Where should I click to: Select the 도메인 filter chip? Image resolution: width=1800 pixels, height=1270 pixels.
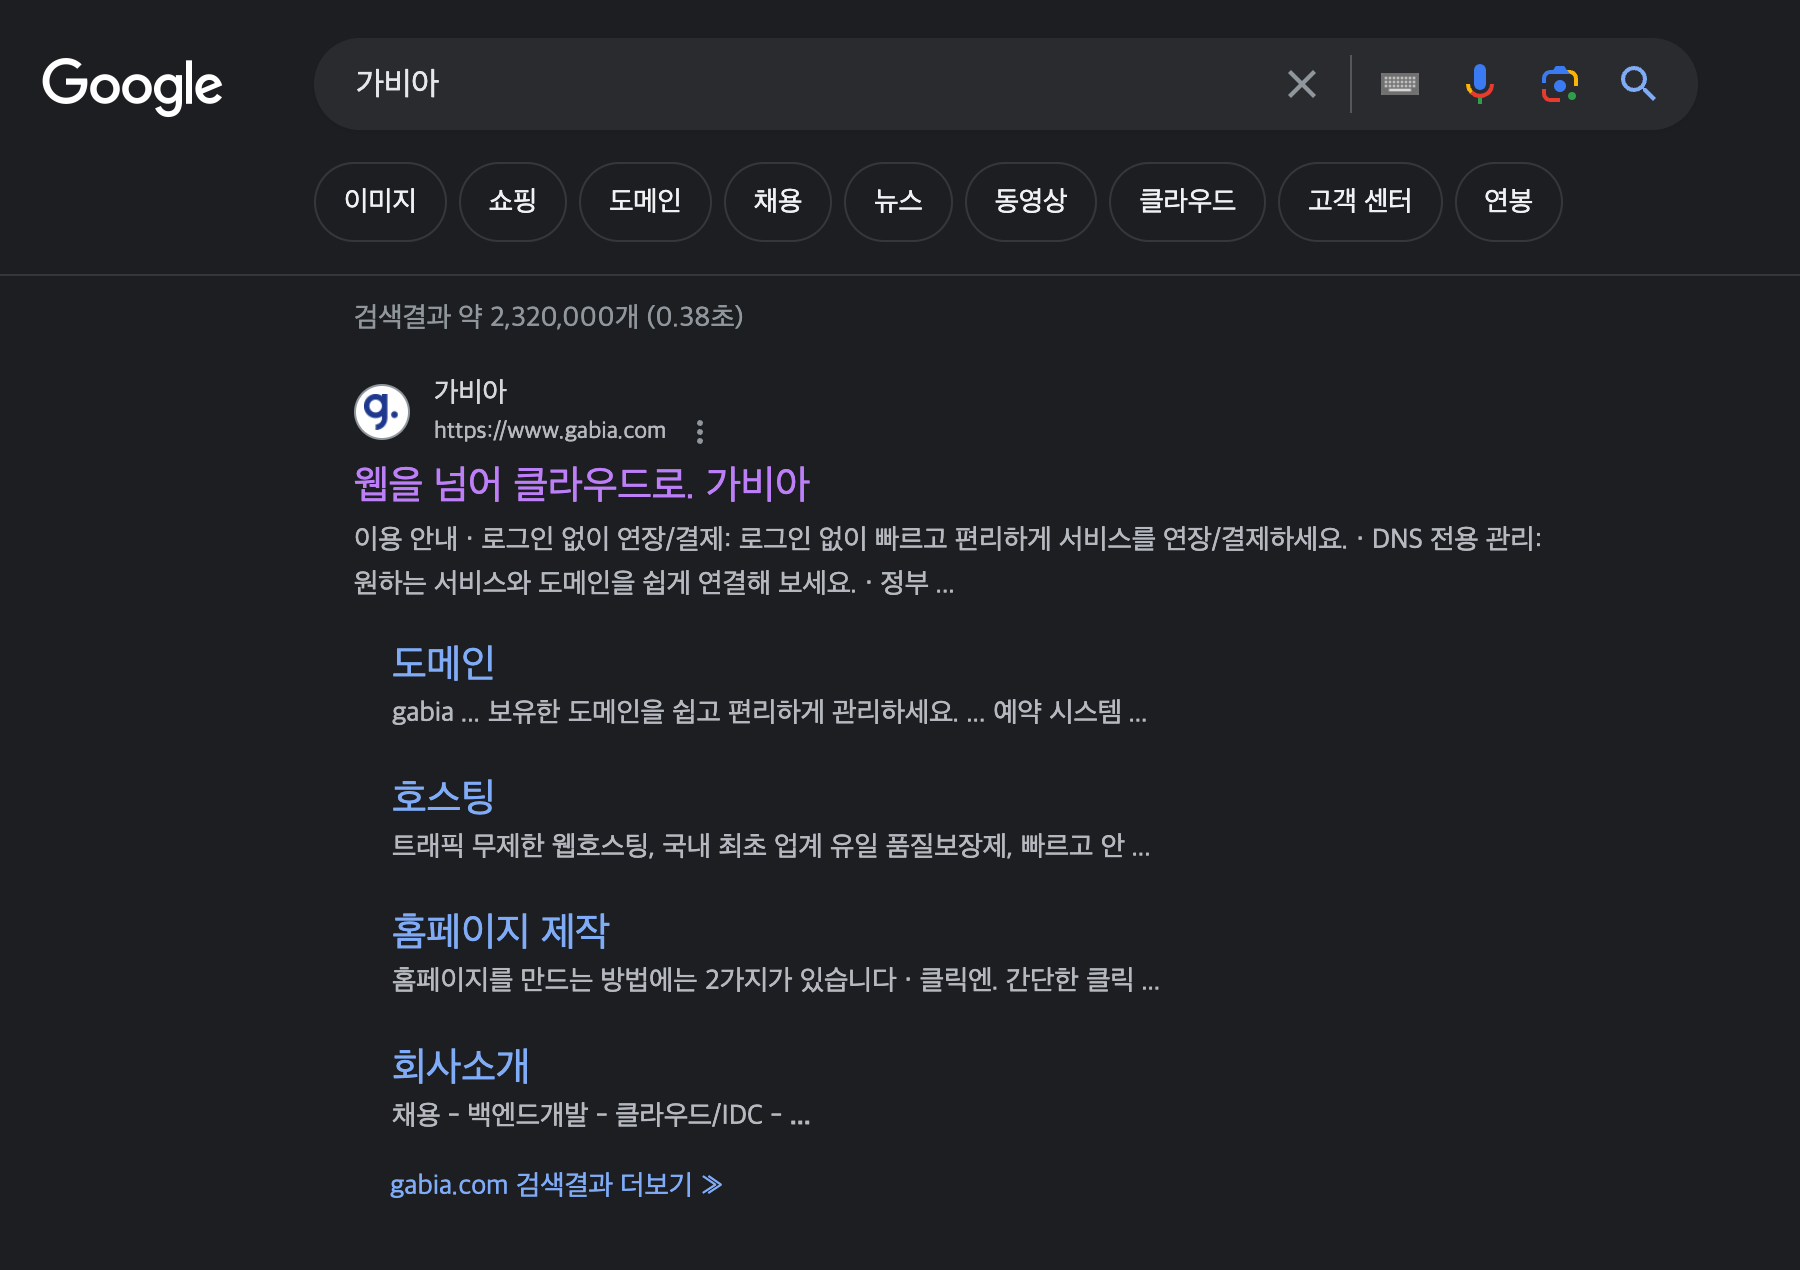(645, 201)
